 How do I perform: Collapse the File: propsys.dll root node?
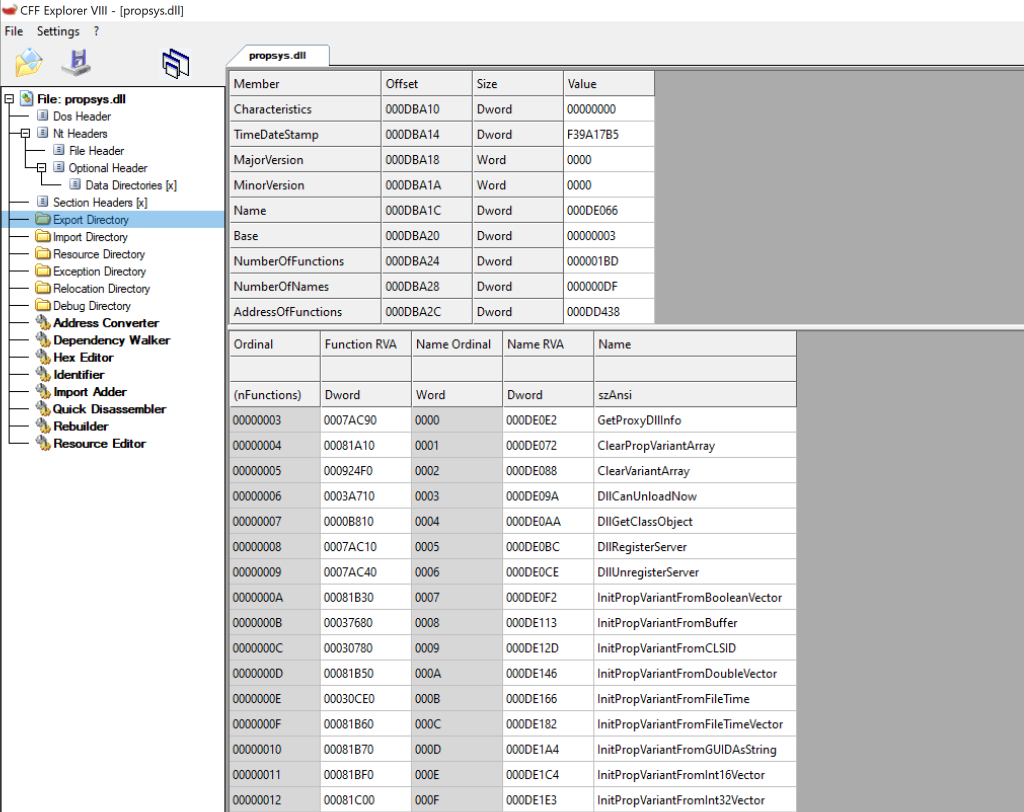click(x=9, y=99)
